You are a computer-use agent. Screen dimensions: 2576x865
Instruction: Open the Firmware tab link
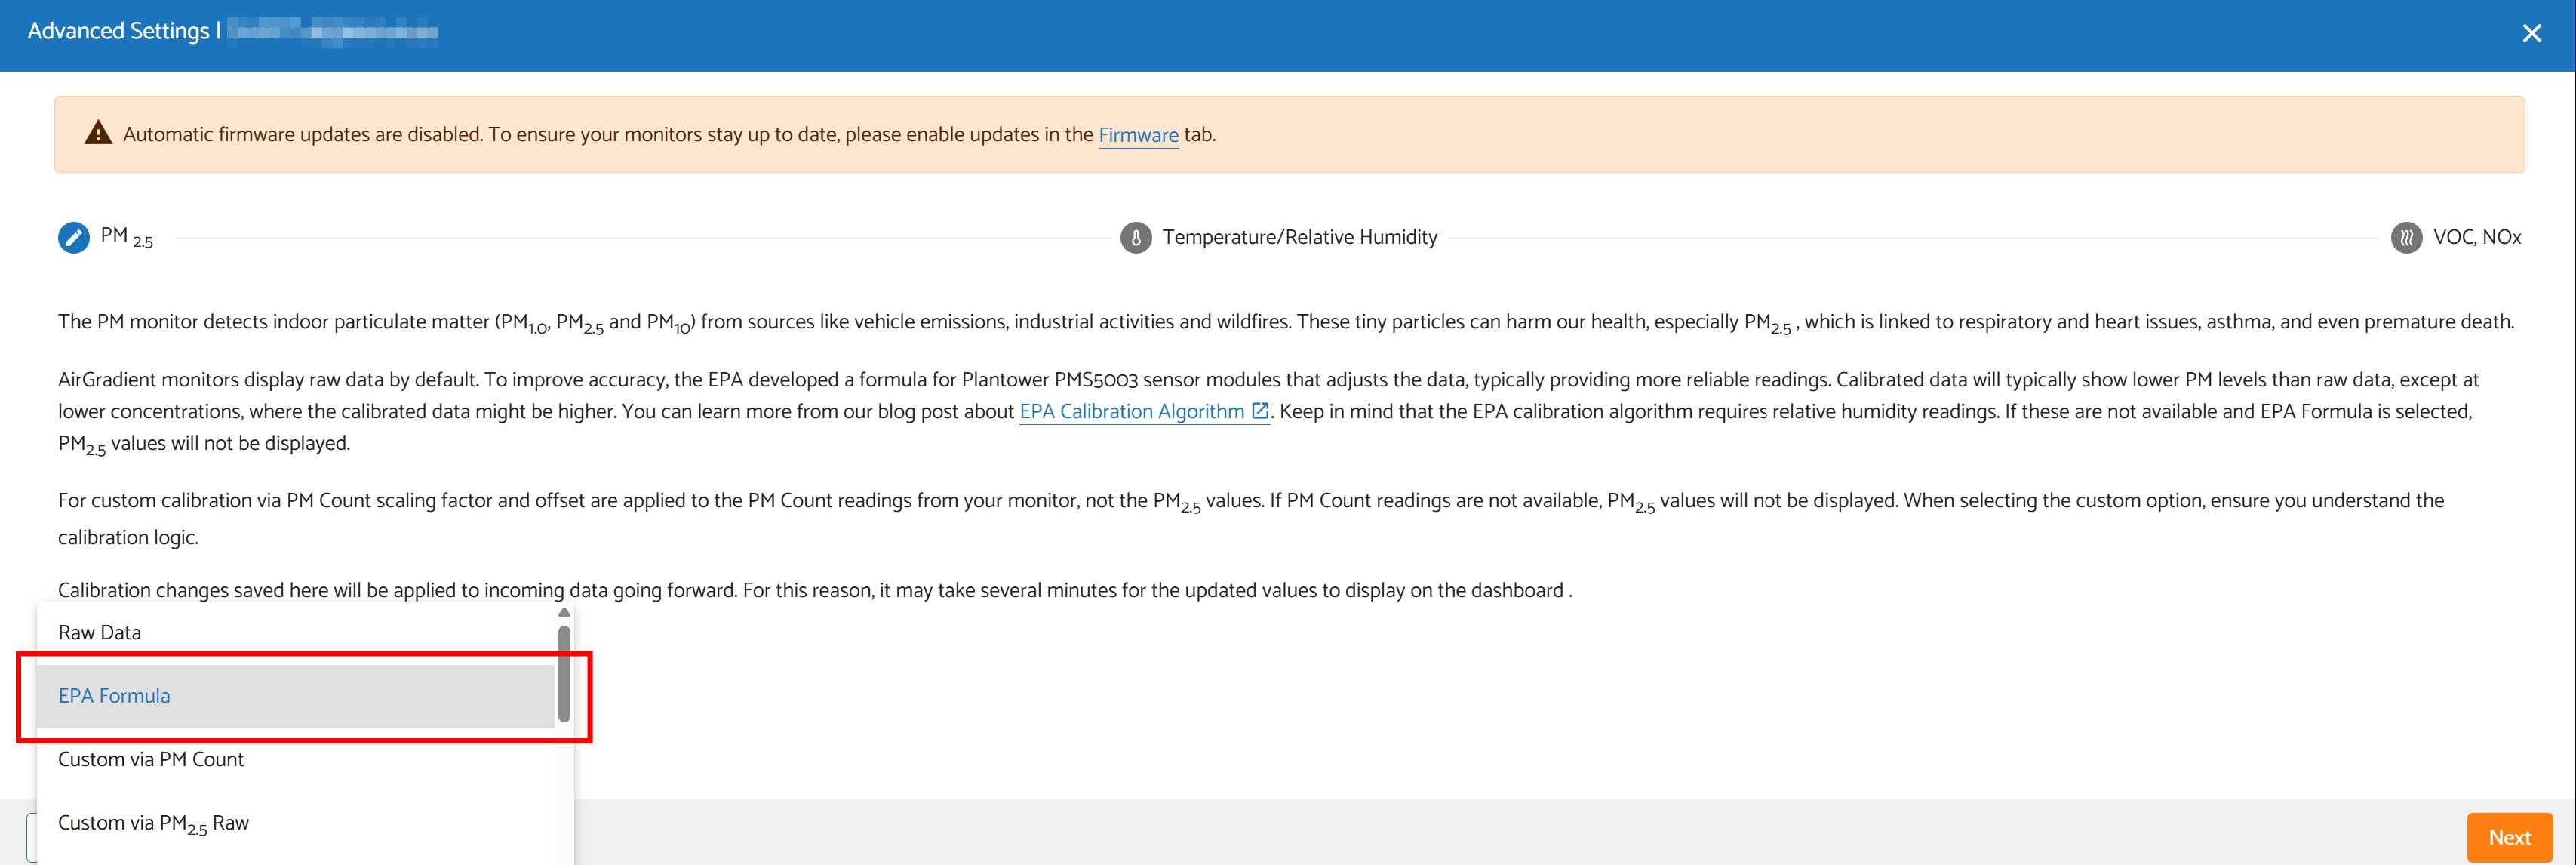(x=1138, y=135)
